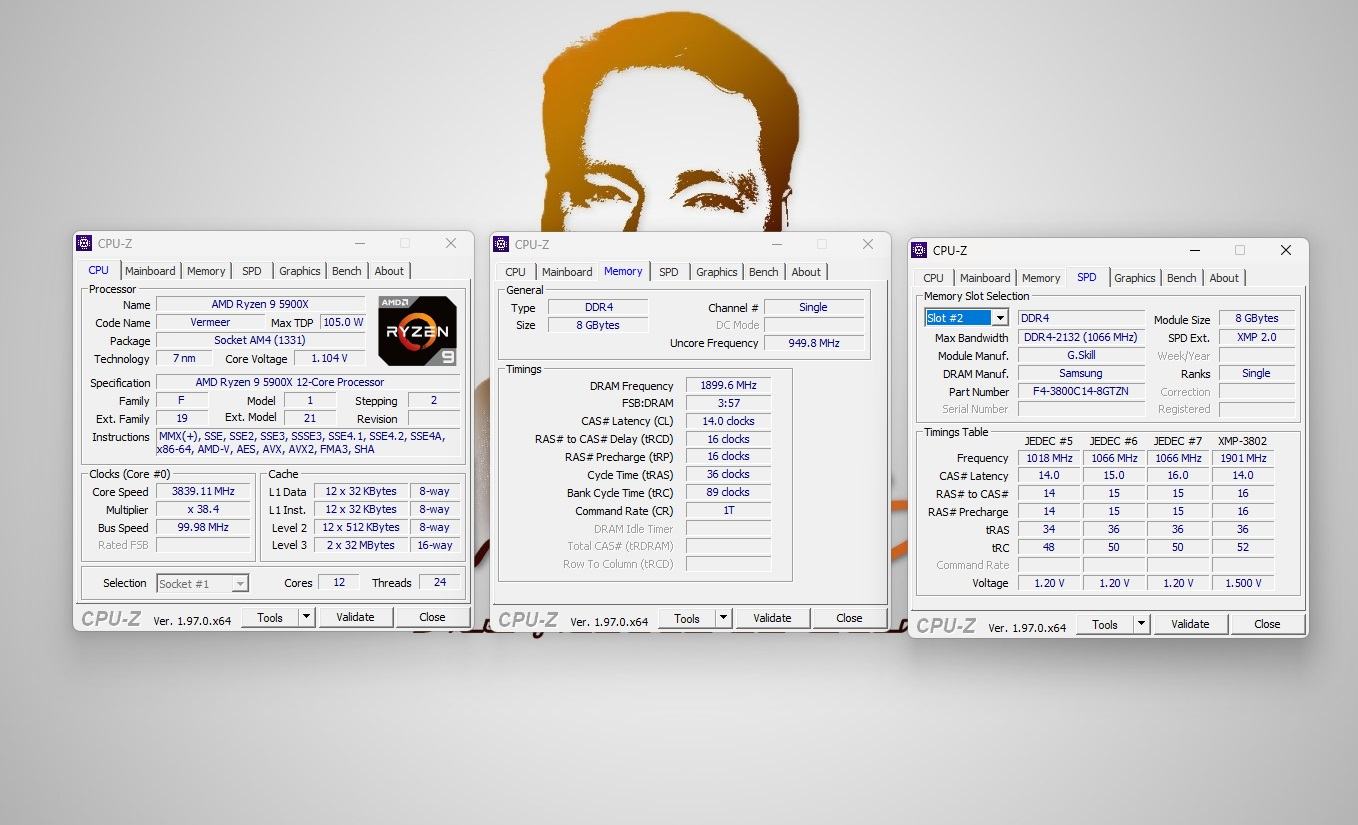Click the Package value Socket AM4 (1331)
The height and width of the screenshot is (825, 1358).
(260, 340)
